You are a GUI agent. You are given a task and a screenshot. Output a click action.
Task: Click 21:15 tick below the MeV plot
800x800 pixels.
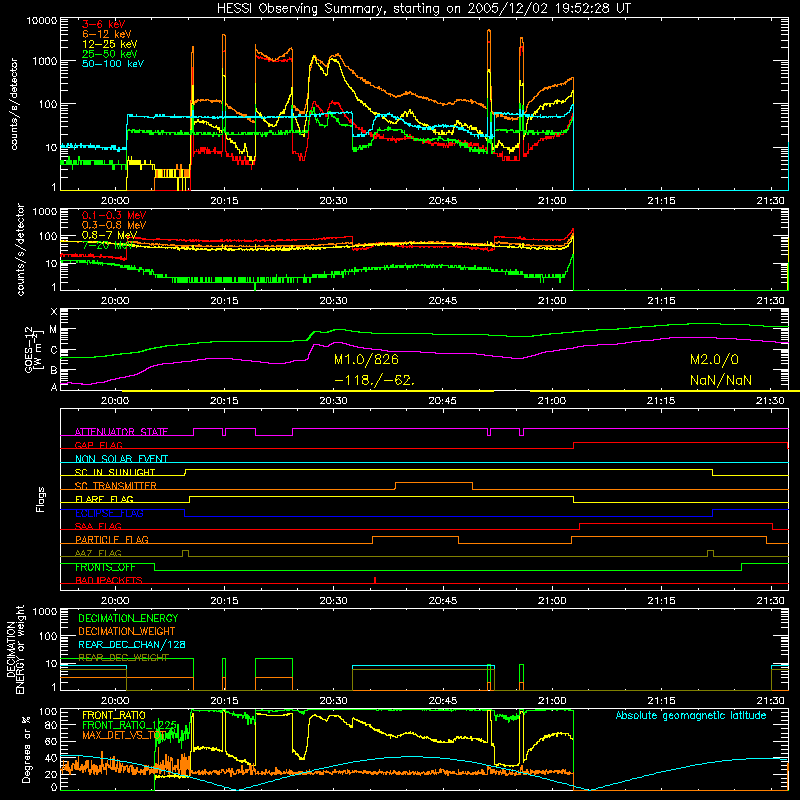[x=662, y=301]
